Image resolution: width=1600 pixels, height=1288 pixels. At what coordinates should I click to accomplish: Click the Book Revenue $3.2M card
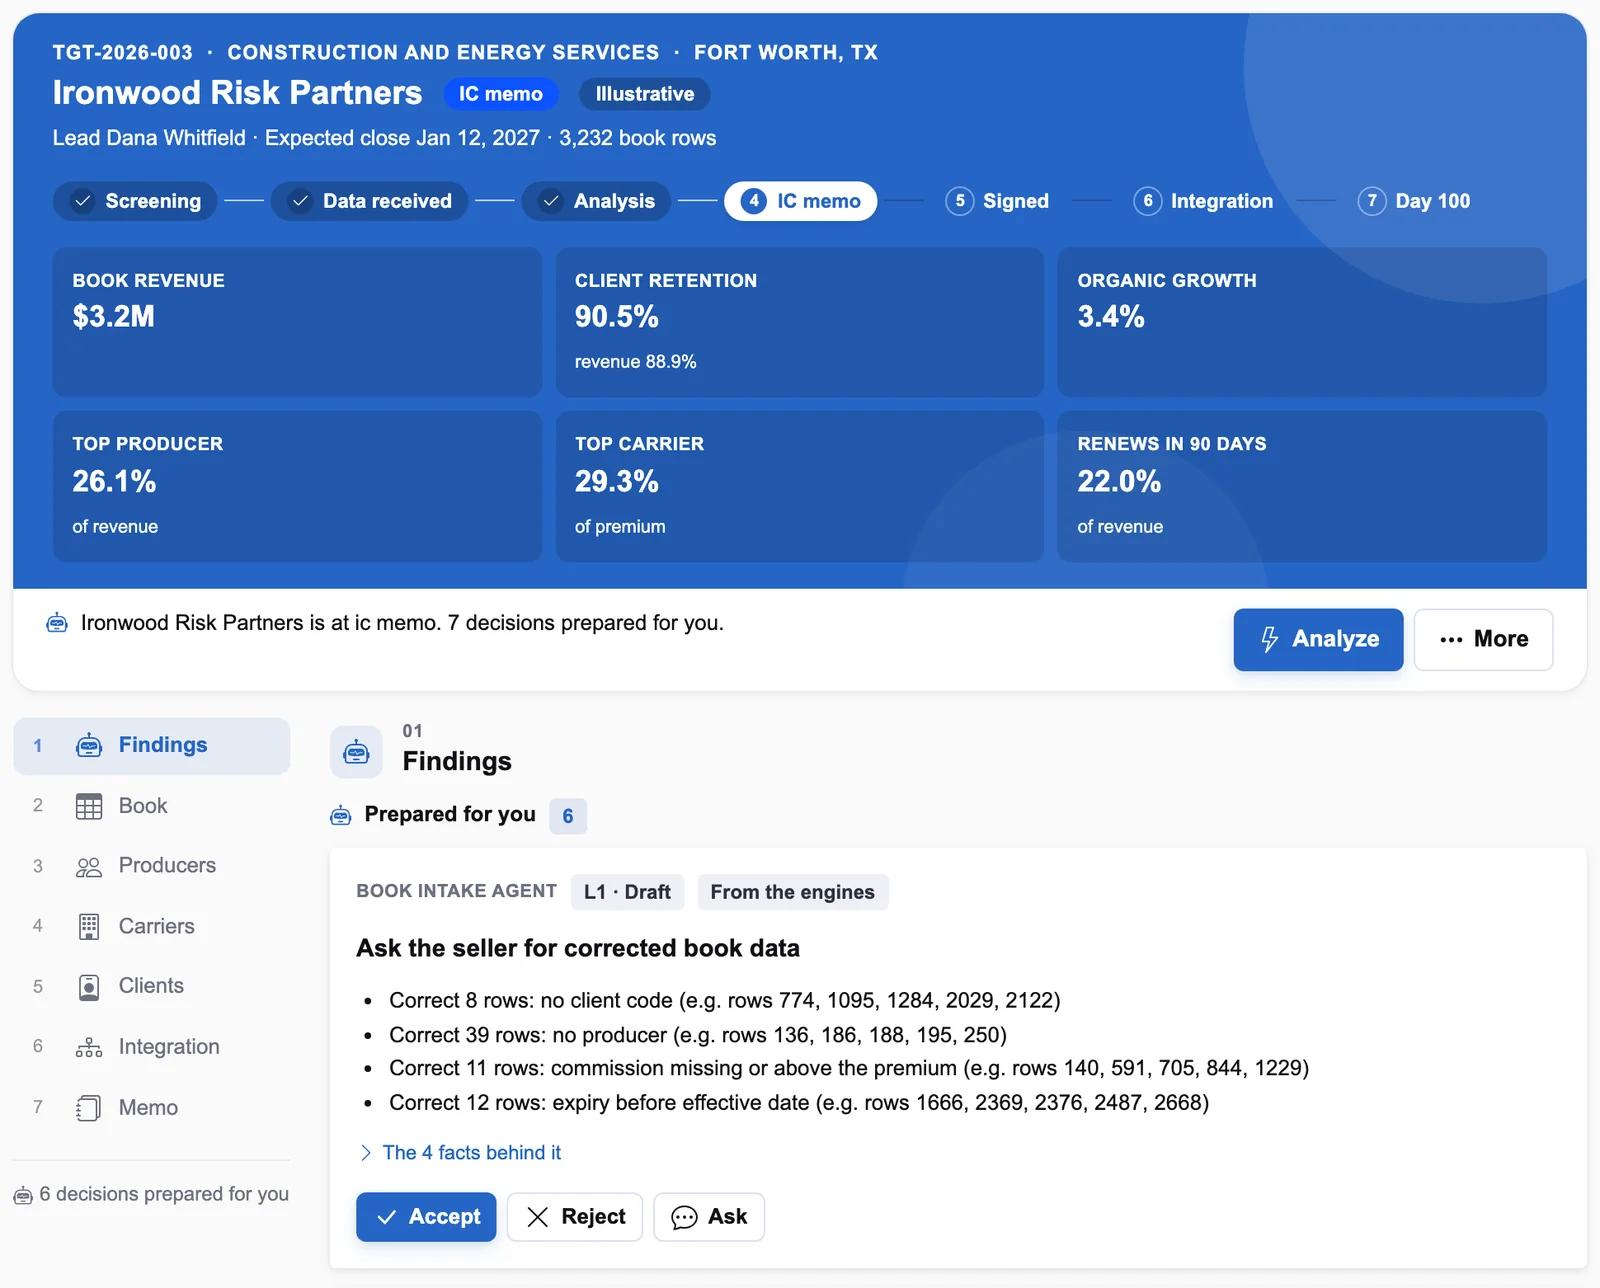click(297, 322)
